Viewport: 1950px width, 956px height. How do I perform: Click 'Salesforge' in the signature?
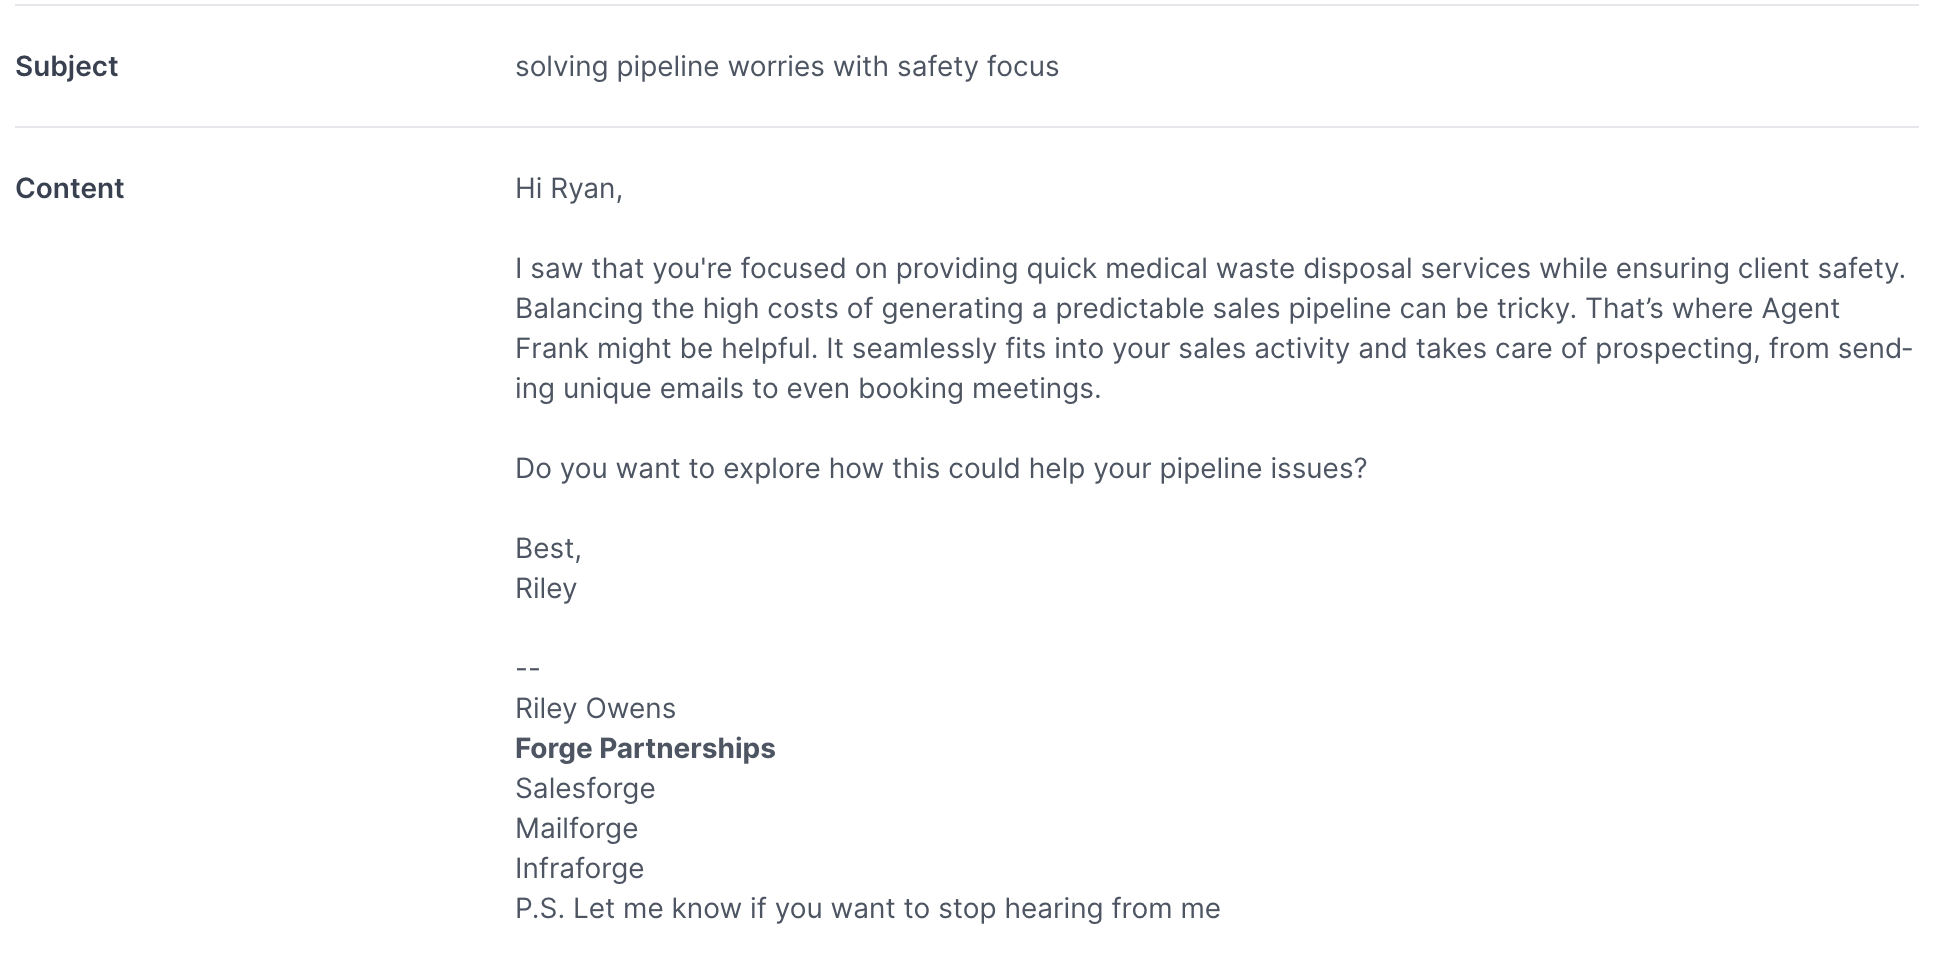click(x=585, y=788)
